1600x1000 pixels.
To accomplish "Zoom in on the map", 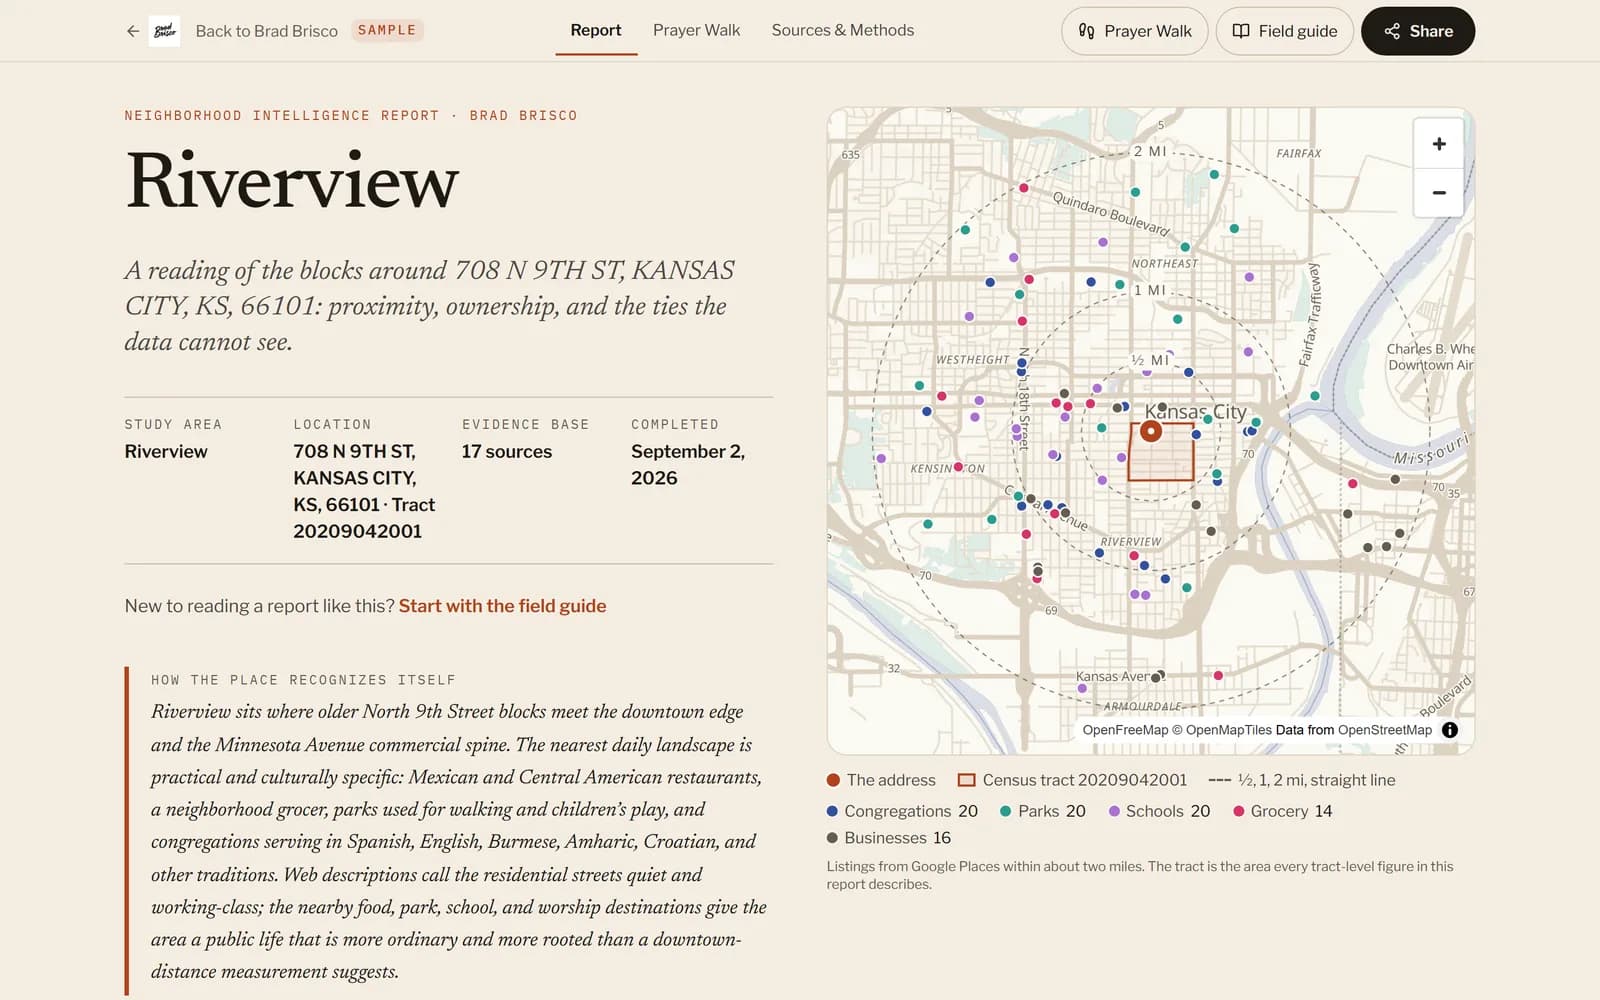I will [1439, 144].
